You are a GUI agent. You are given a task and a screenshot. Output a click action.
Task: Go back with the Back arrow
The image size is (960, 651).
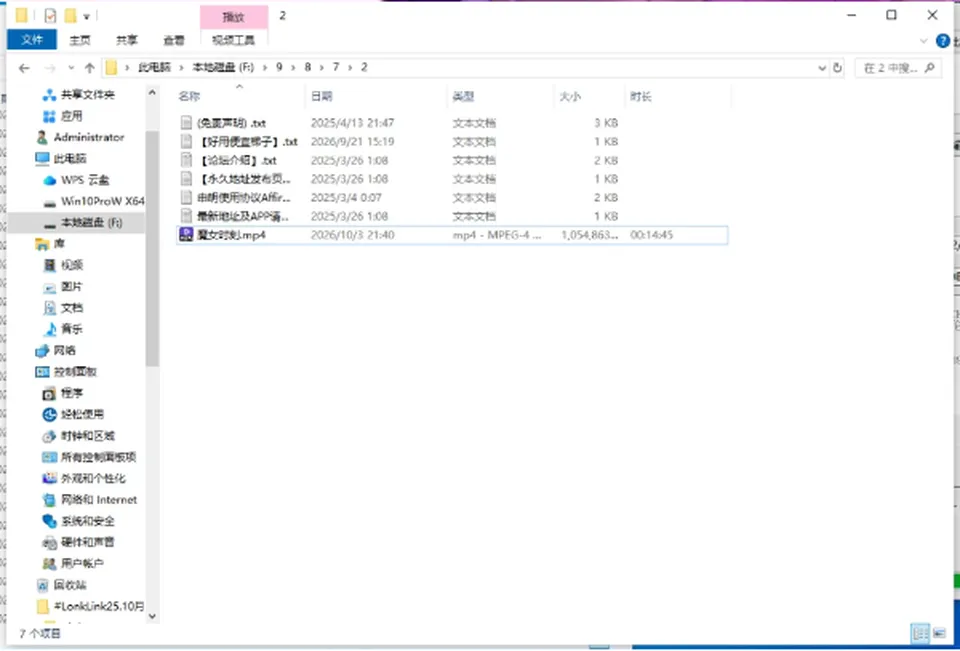pyautogui.click(x=24, y=68)
